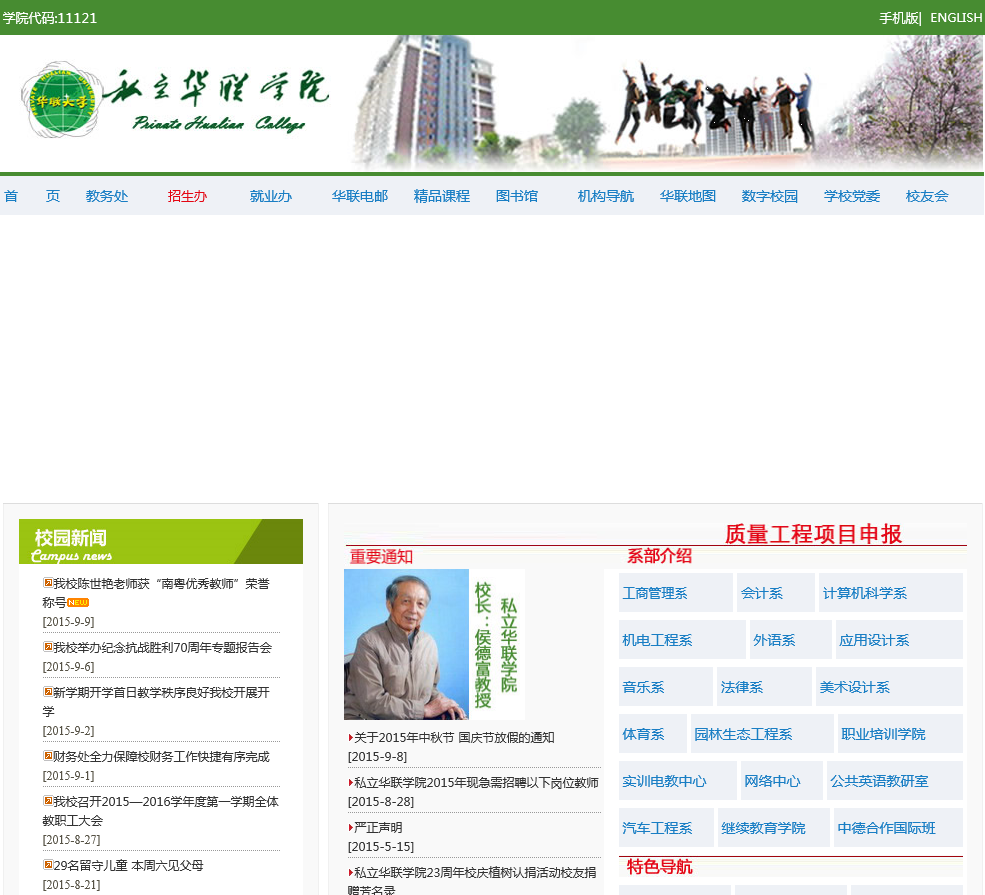Open 华联地图 map menu item
Viewport: 985px width, 895px height.
tap(688, 196)
